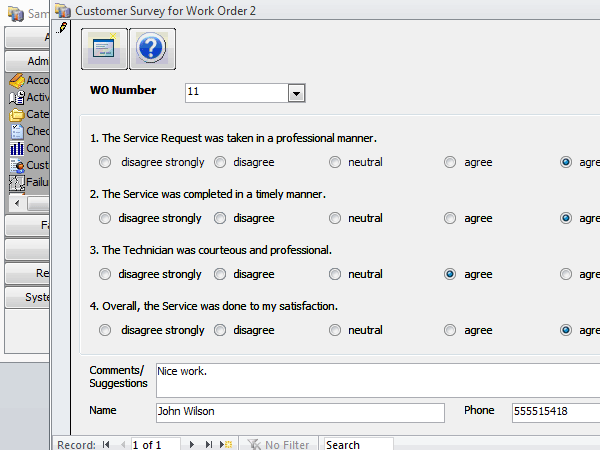
Task: Click the Comments/Suggestions text box
Action: click(x=375, y=379)
